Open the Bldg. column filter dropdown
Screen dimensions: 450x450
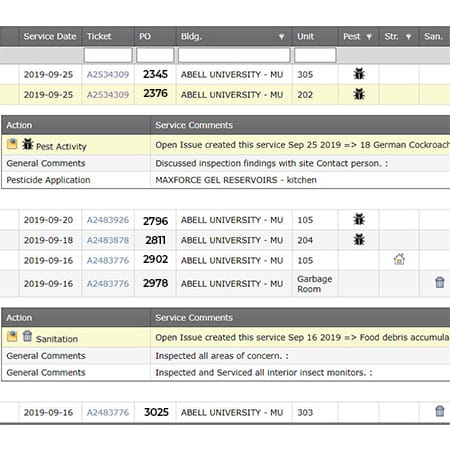point(282,37)
